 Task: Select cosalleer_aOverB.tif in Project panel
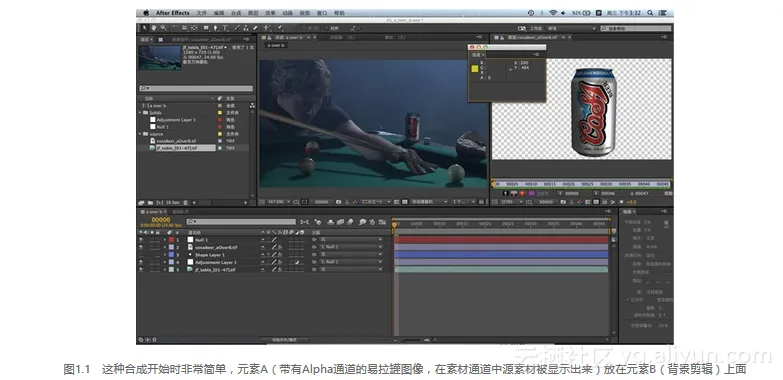click(x=176, y=141)
